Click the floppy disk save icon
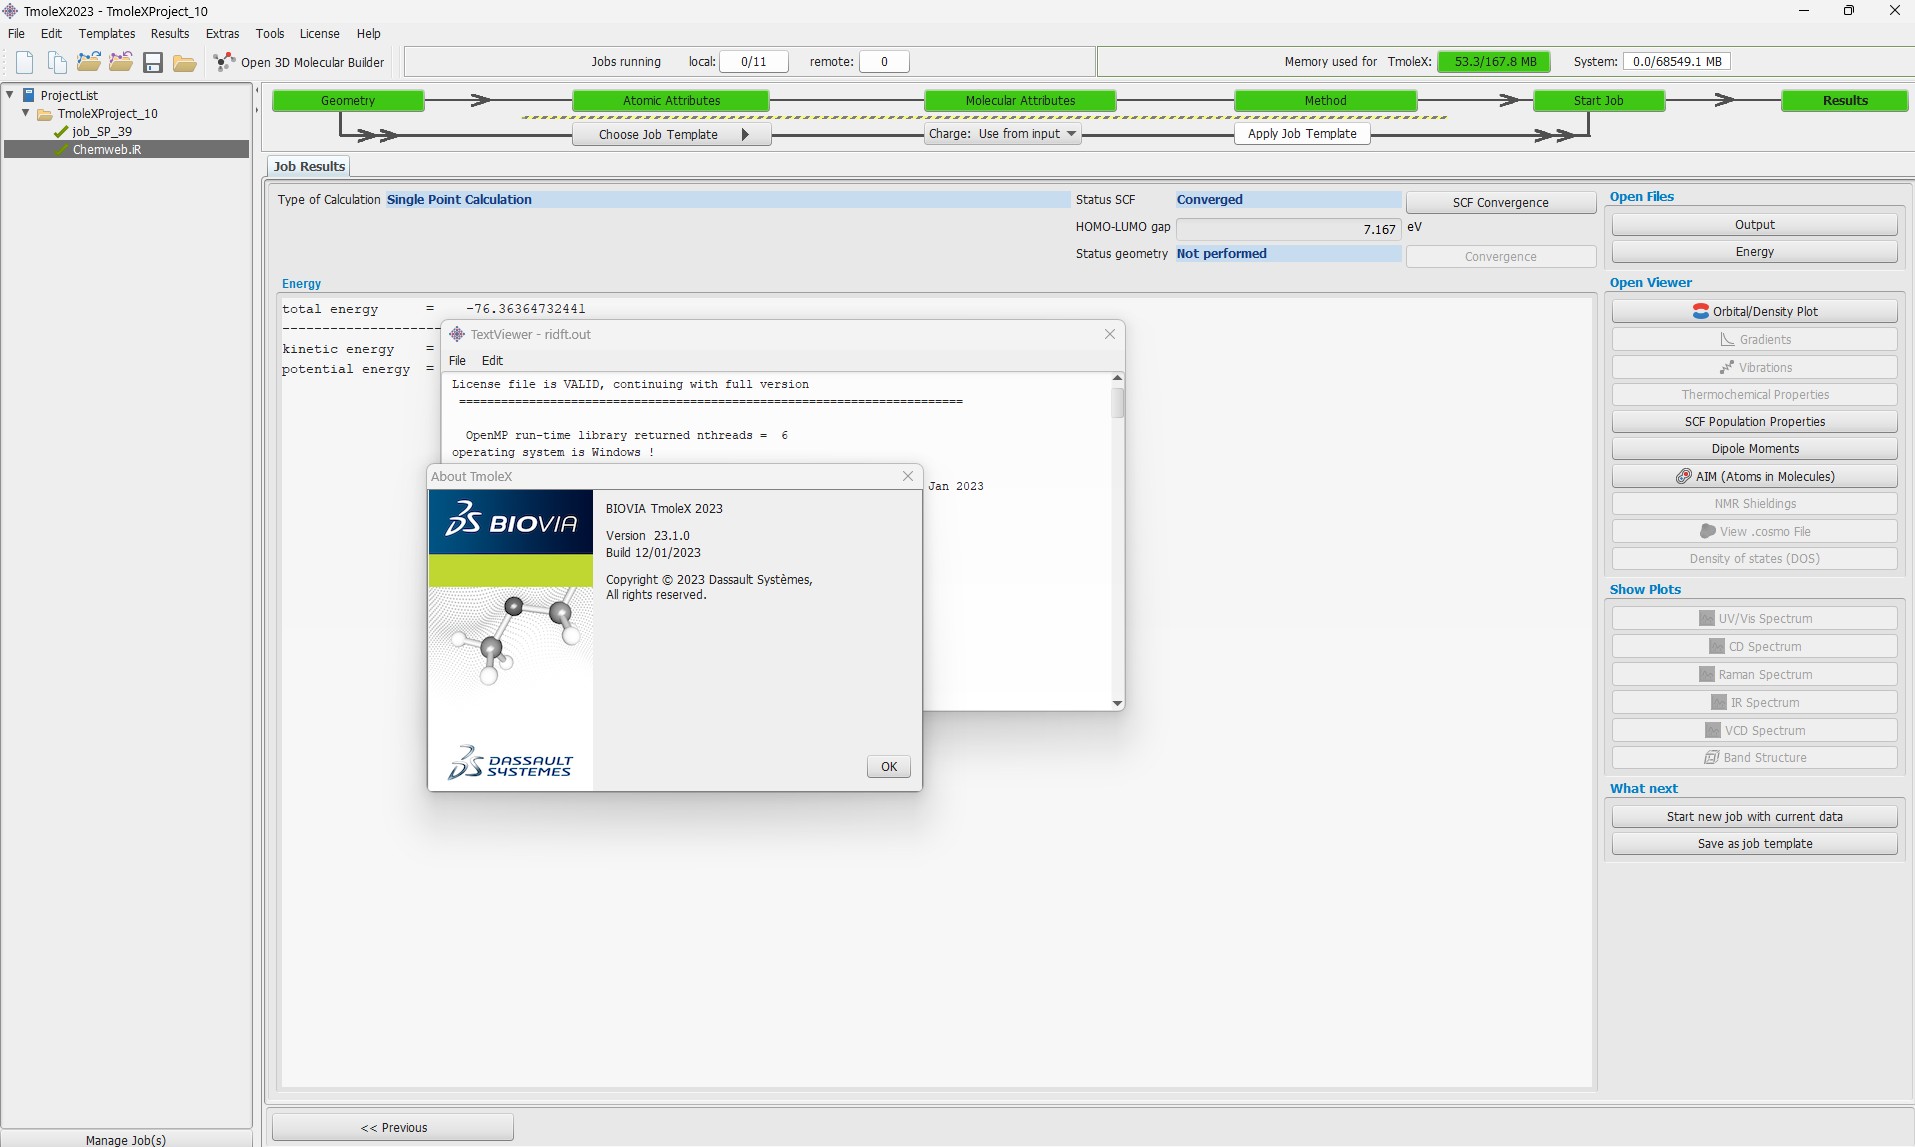Image resolution: width=1915 pixels, height=1147 pixels. (x=153, y=62)
